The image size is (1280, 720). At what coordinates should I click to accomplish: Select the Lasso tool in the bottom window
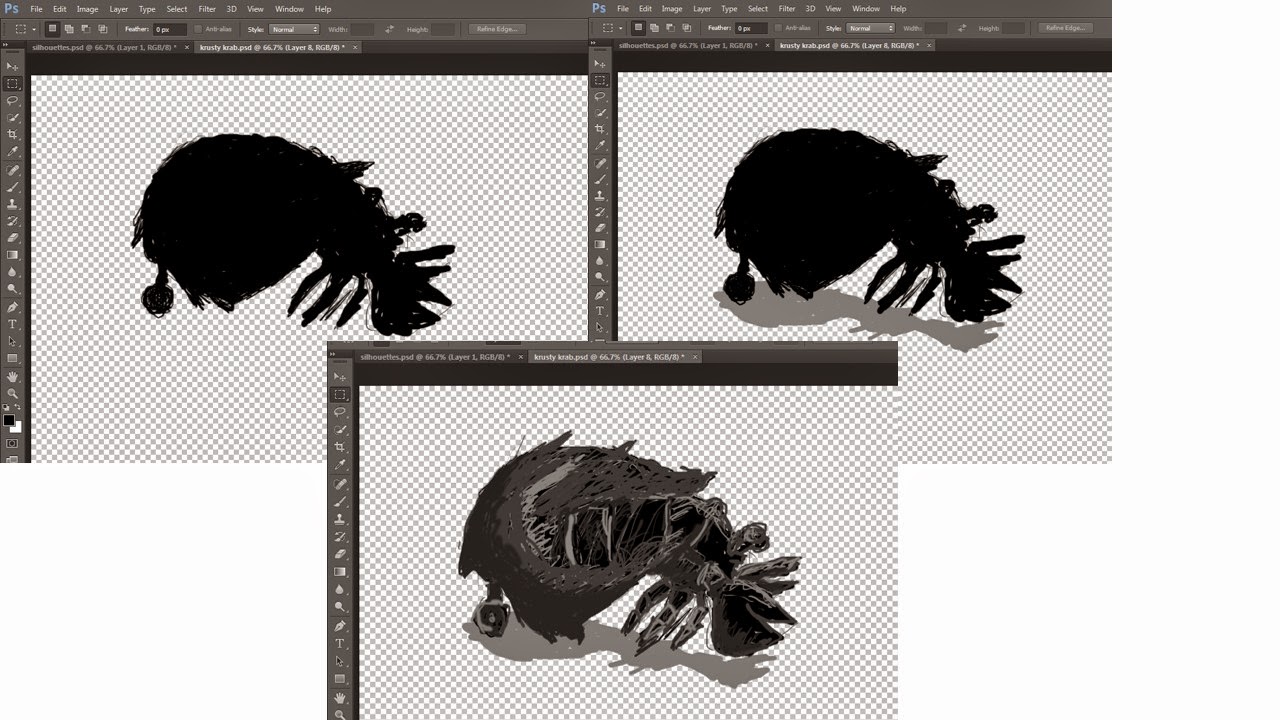(340, 412)
